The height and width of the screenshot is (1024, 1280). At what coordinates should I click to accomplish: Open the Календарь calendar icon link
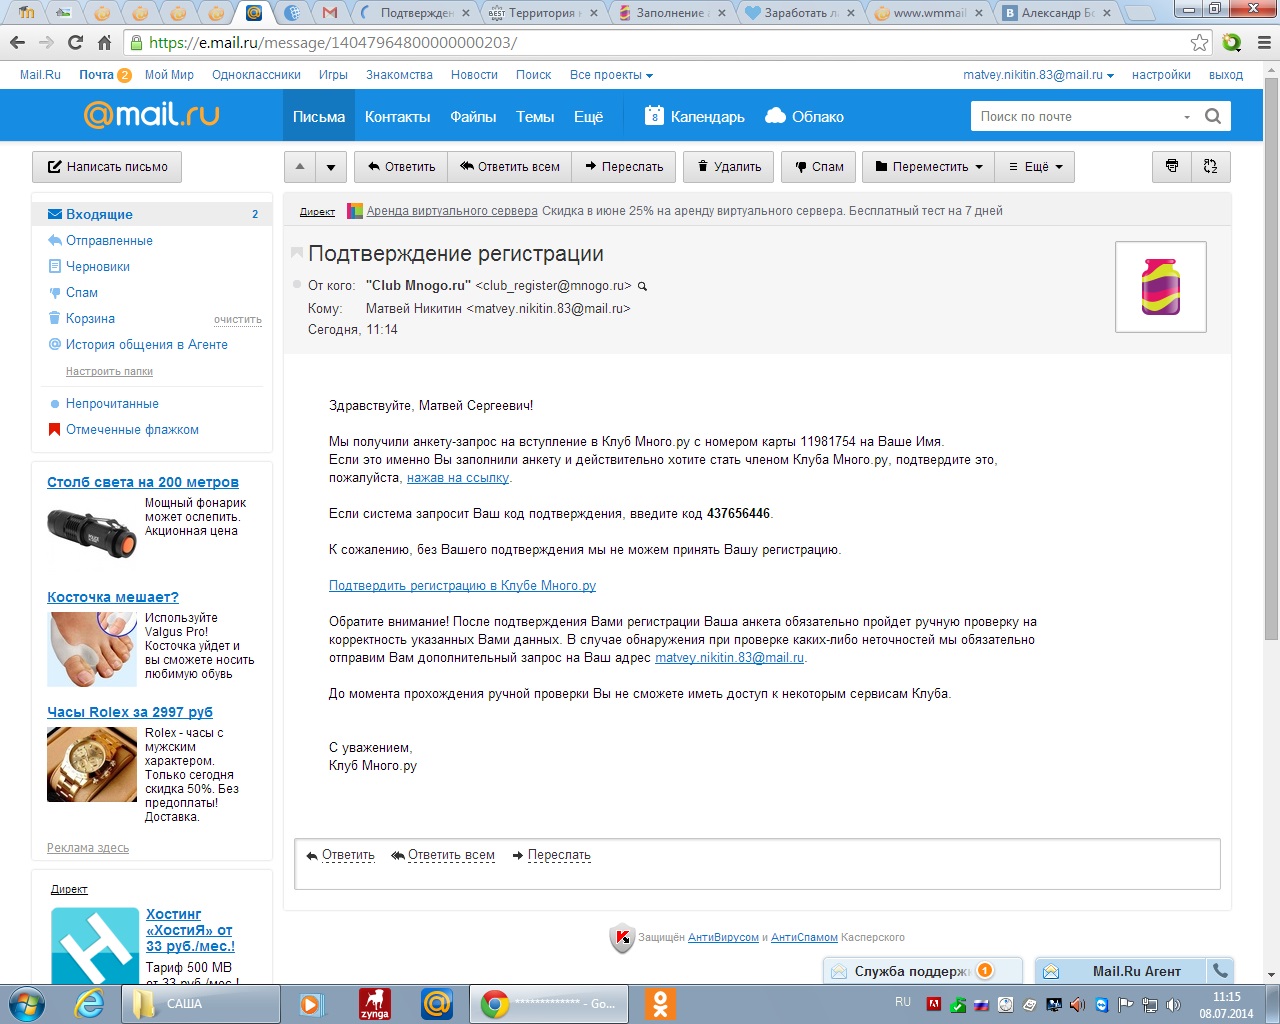694,116
